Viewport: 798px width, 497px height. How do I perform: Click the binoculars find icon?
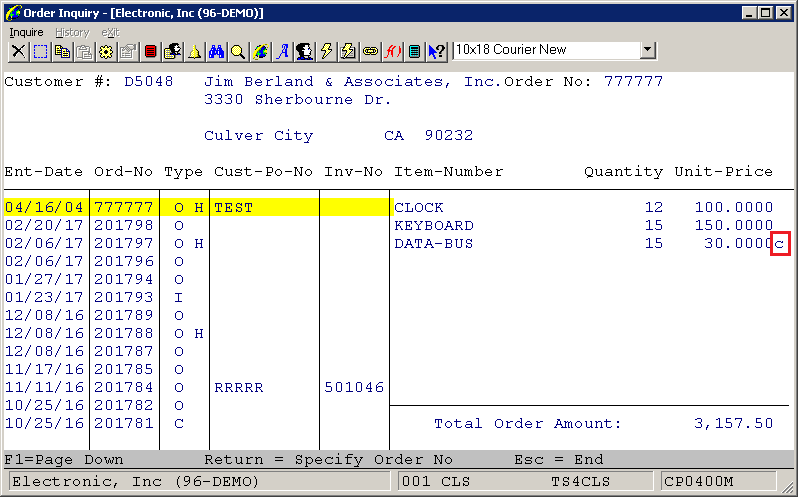(x=216, y=51)
